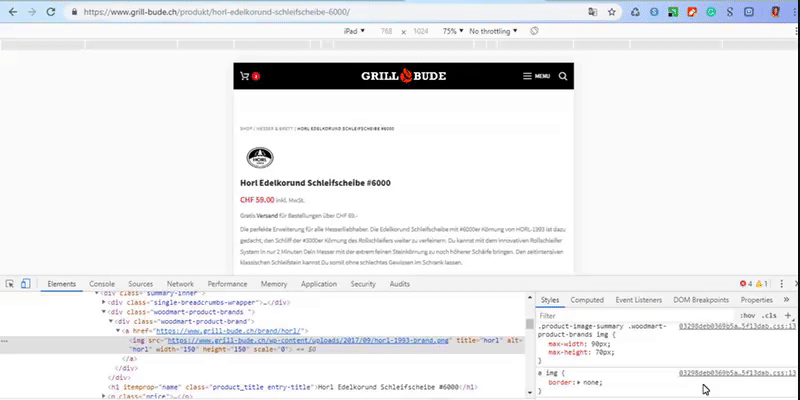Open the site search magnifier

(563, 76)
